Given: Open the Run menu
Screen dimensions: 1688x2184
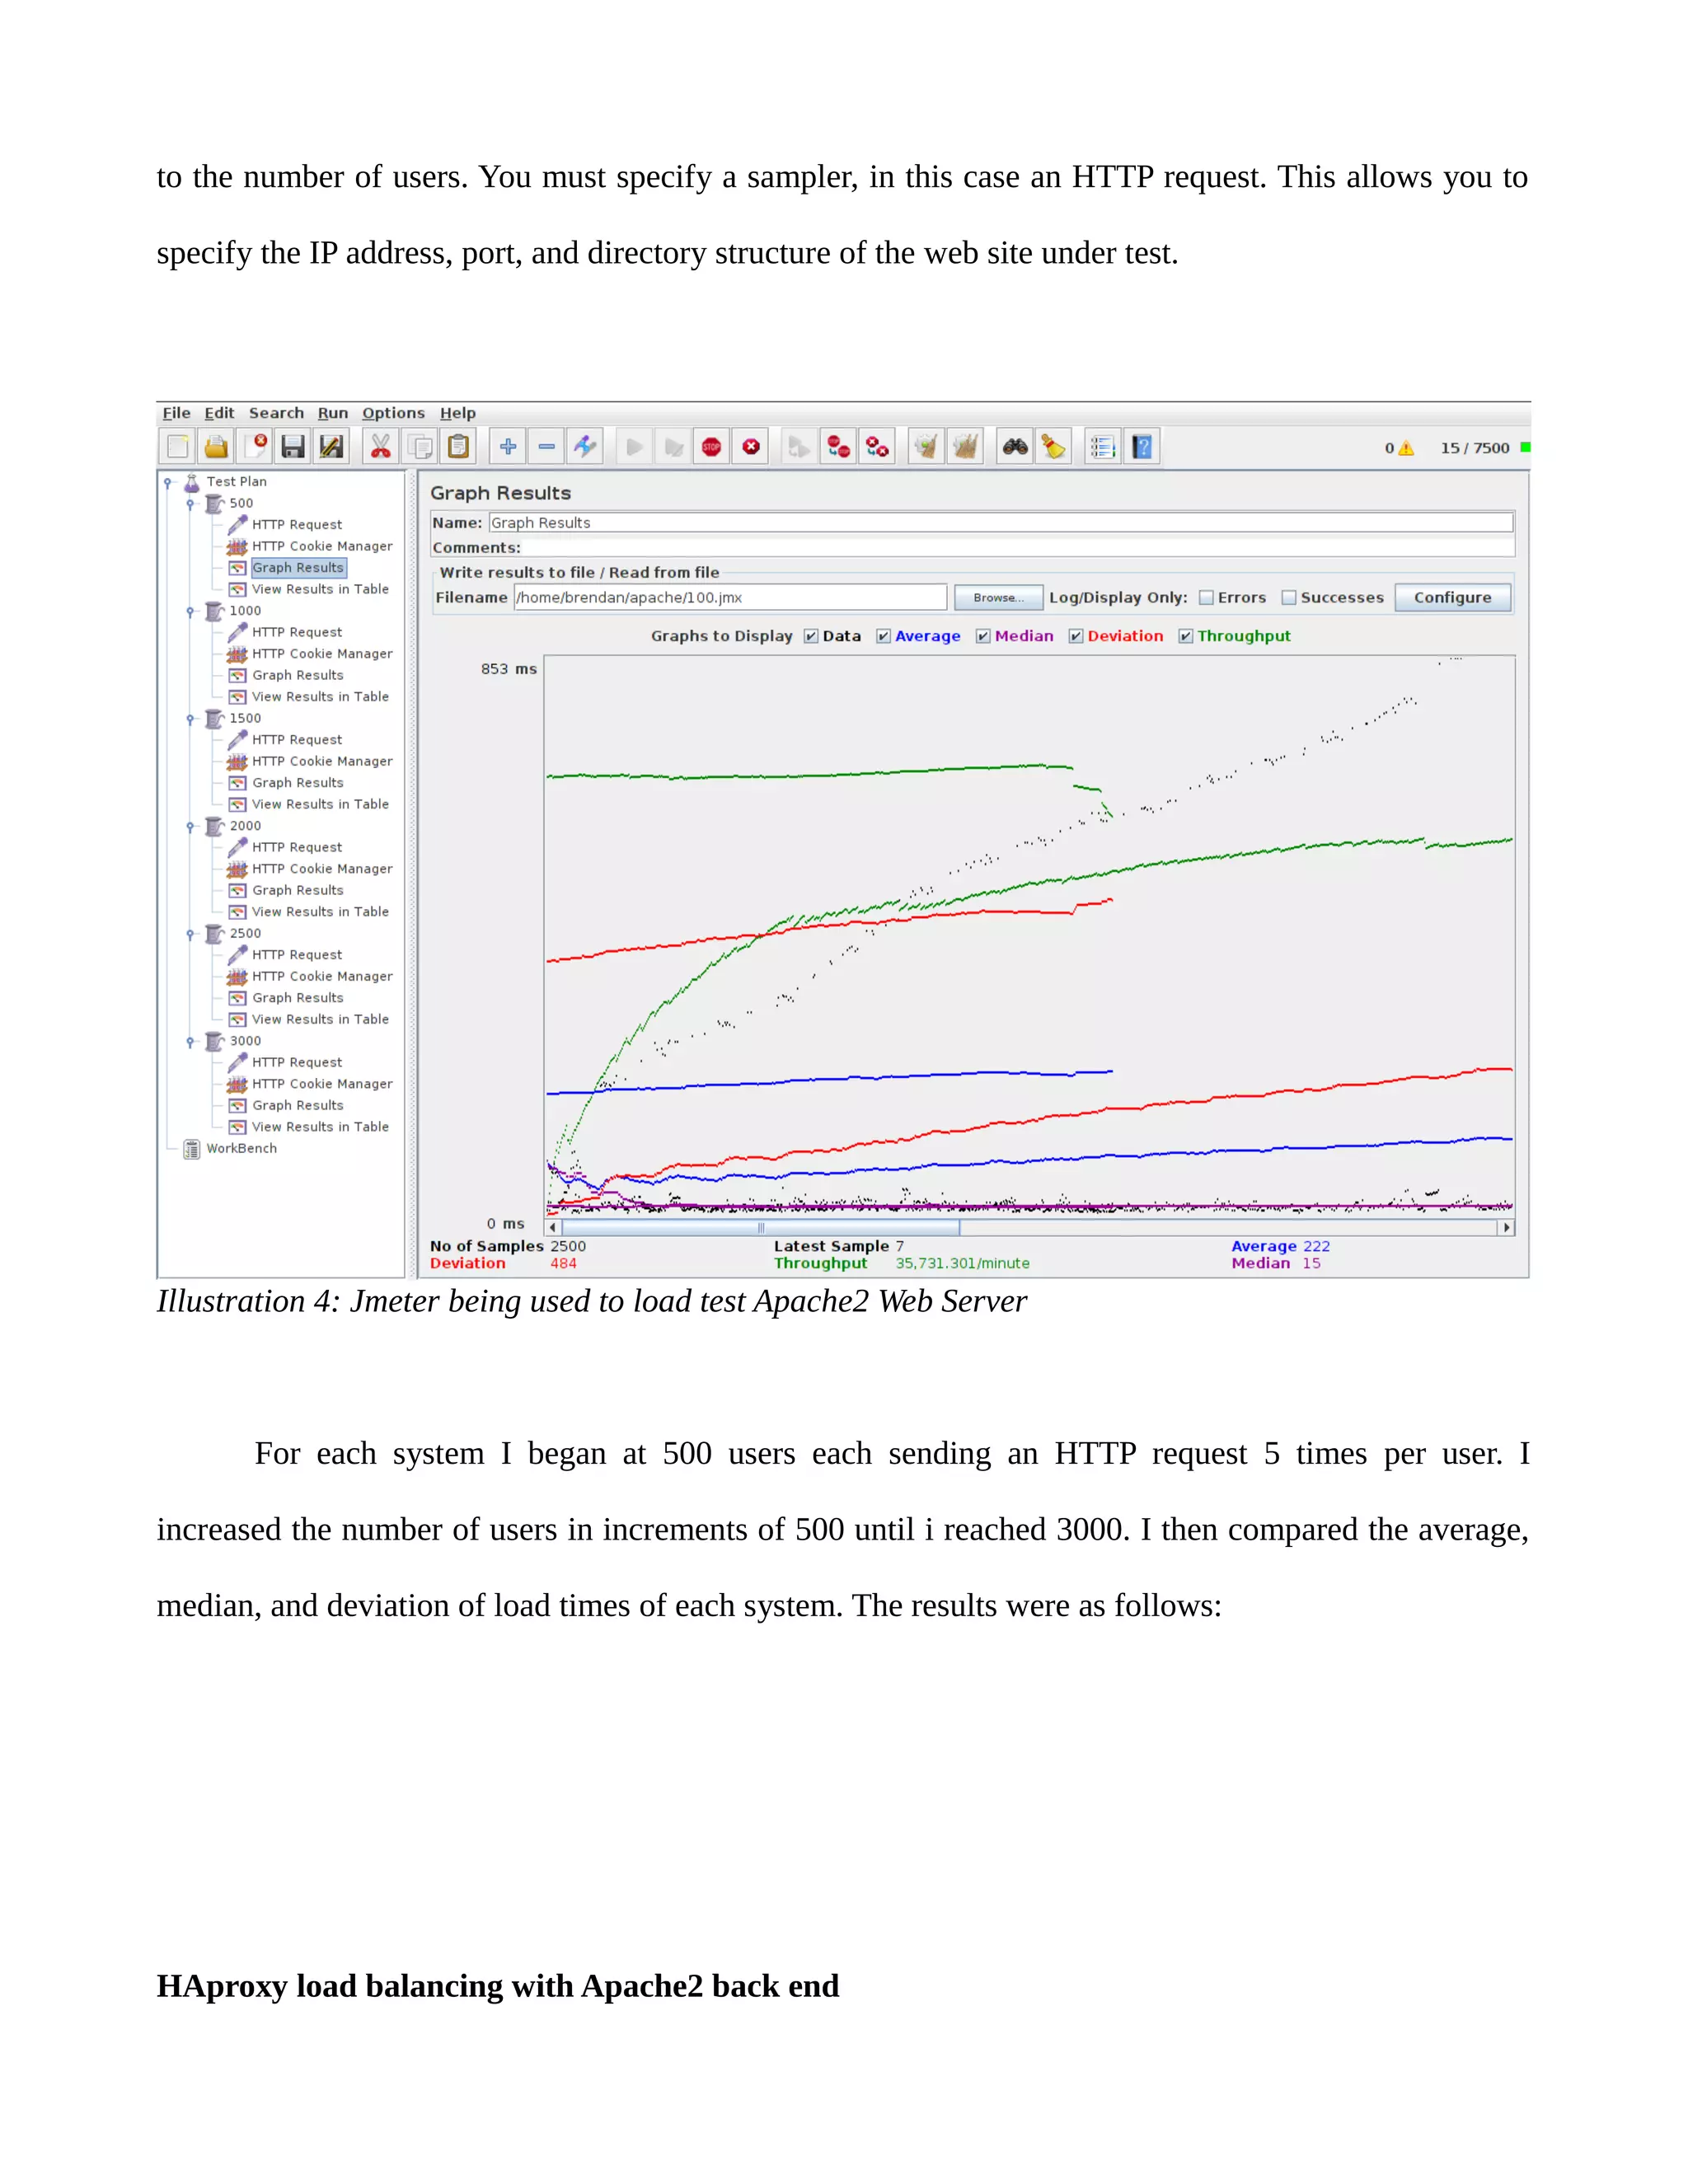Looking at the screenshot, I should (x=333, y=413).
